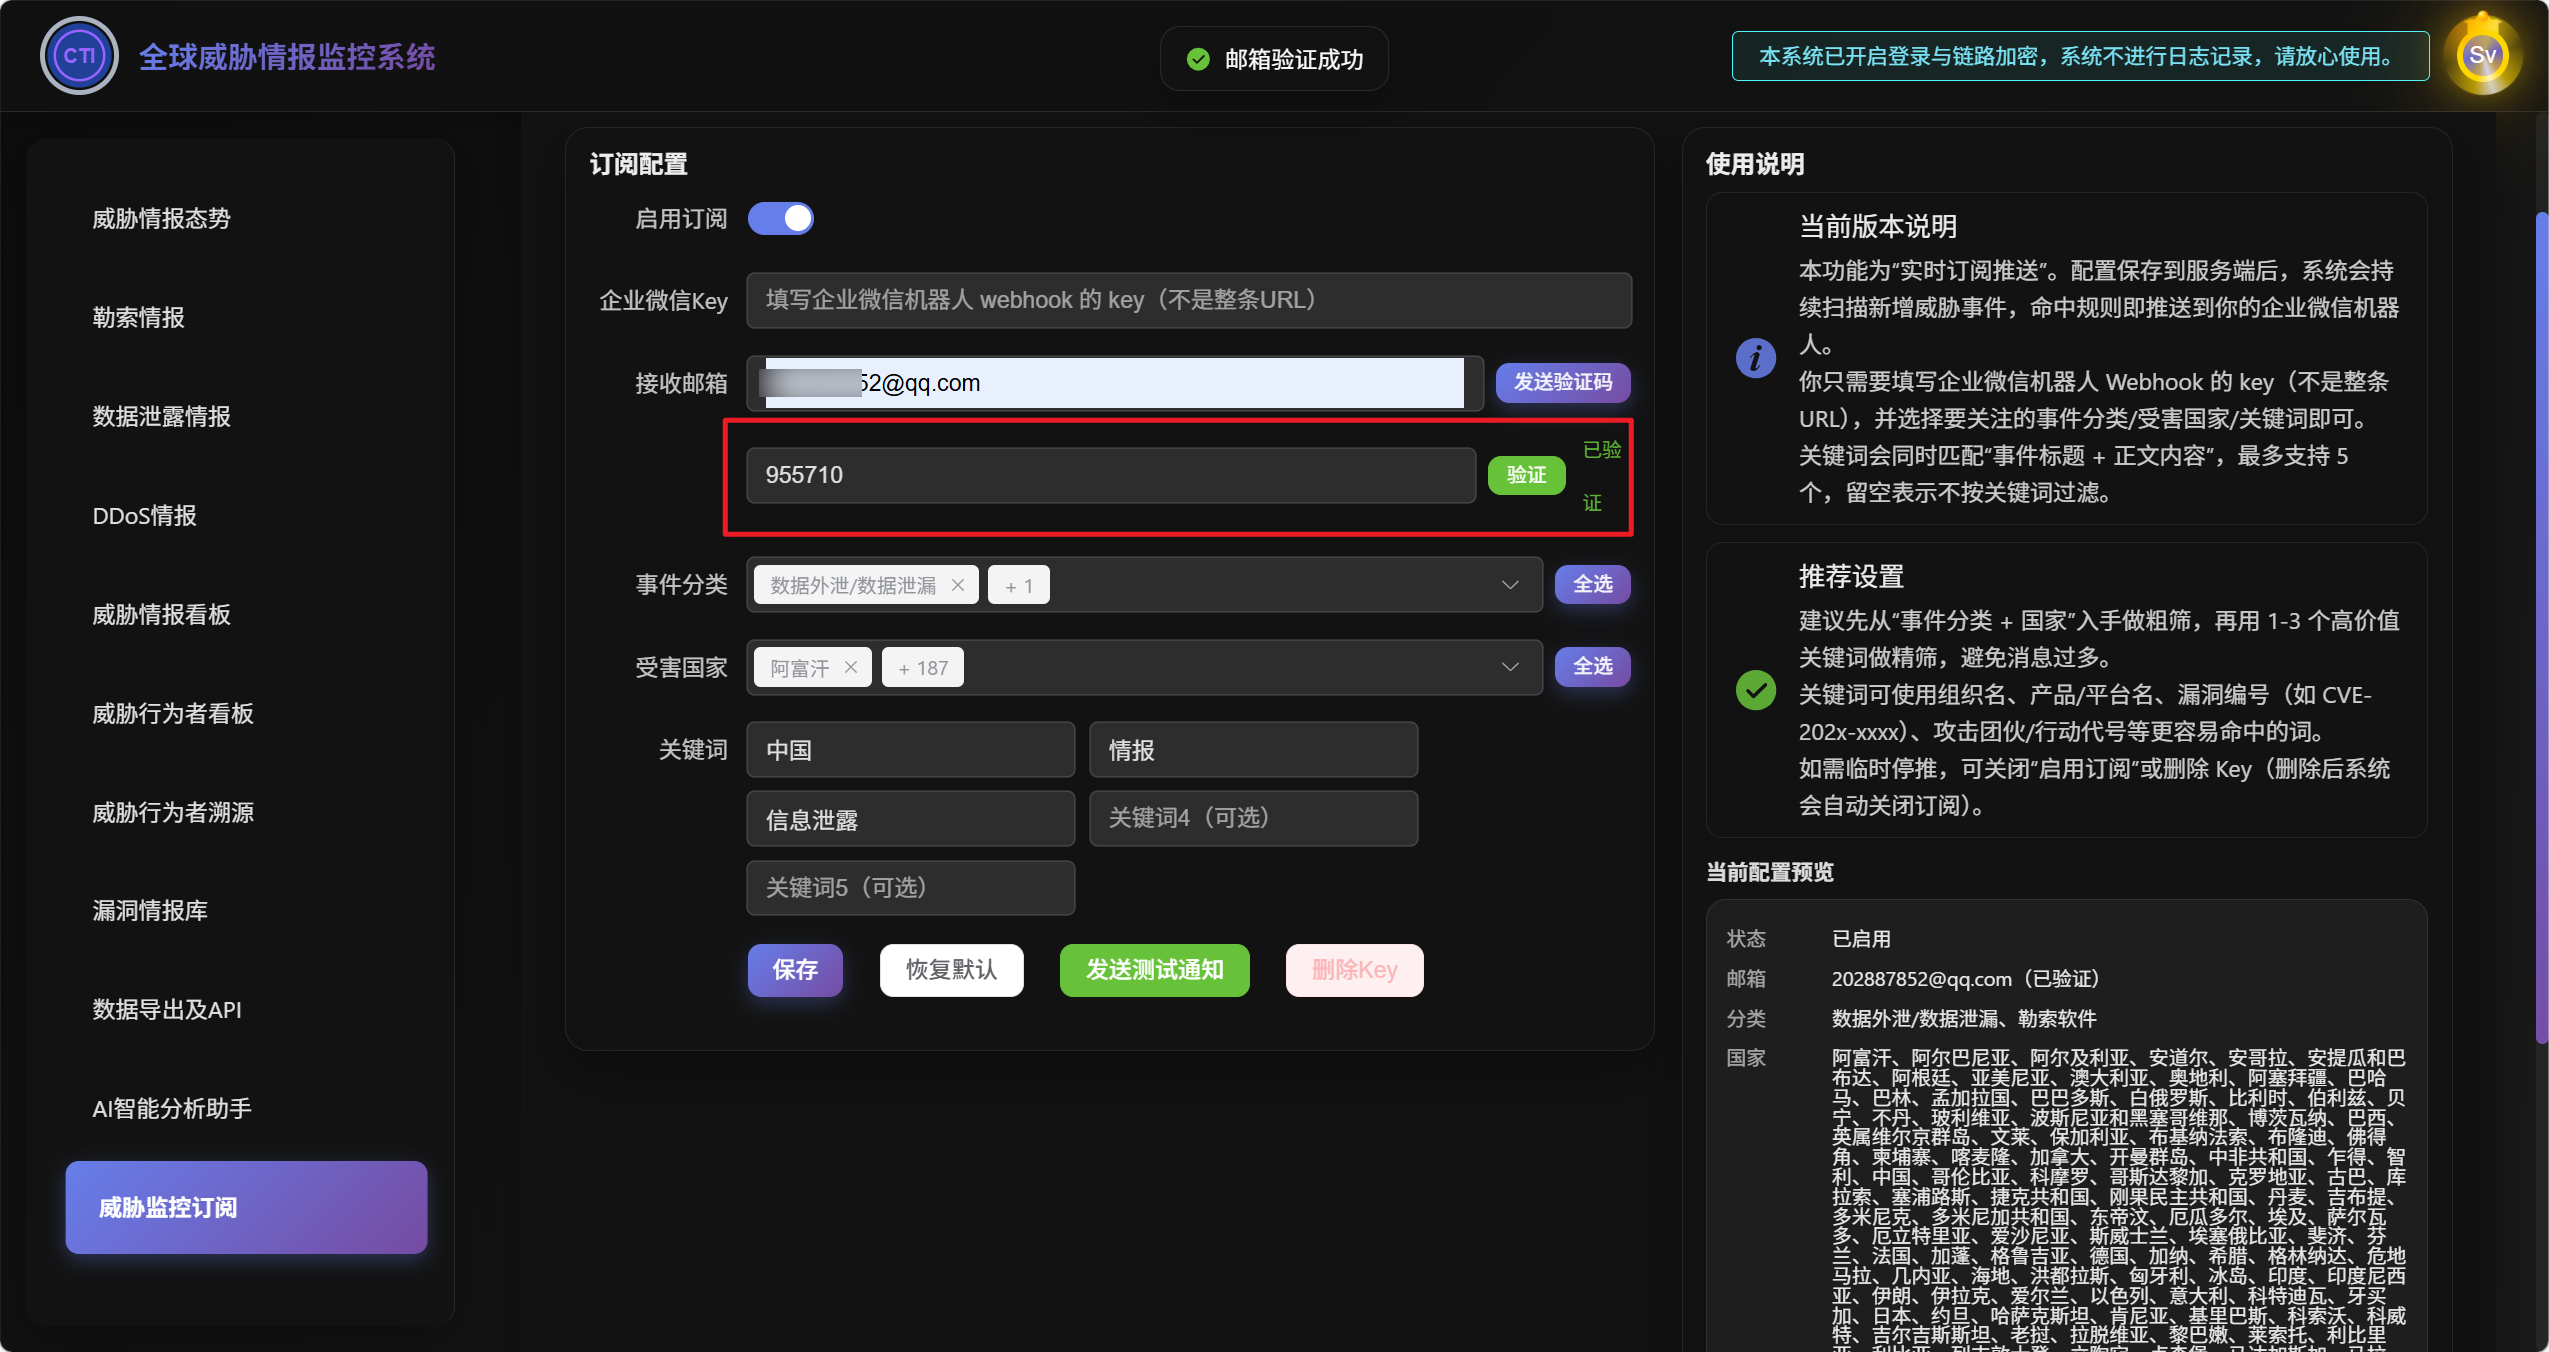Click the 恢复默认 button
This screenshot has width=2549, height=1352.
click(x=950, y=970)
